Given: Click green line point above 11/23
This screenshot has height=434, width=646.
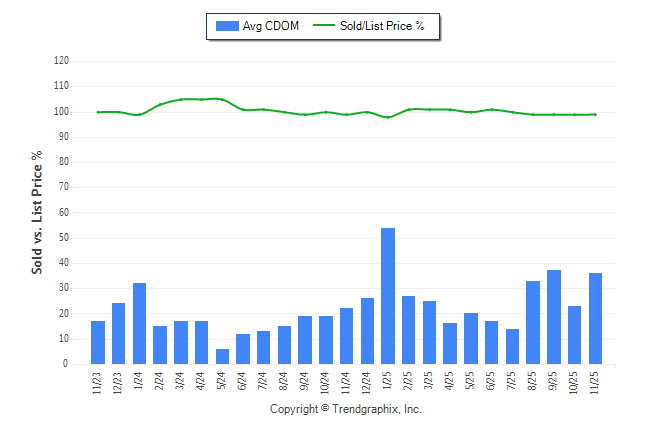Looking at the screenshot, I should point(98,112).
